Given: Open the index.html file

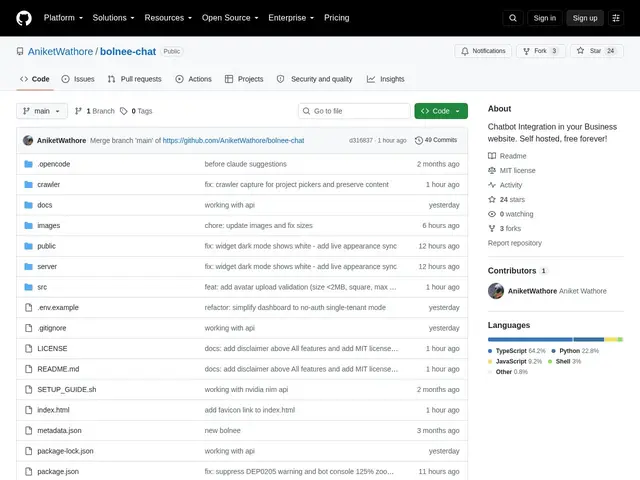Looking at the screenshot, I should point(53,410).
